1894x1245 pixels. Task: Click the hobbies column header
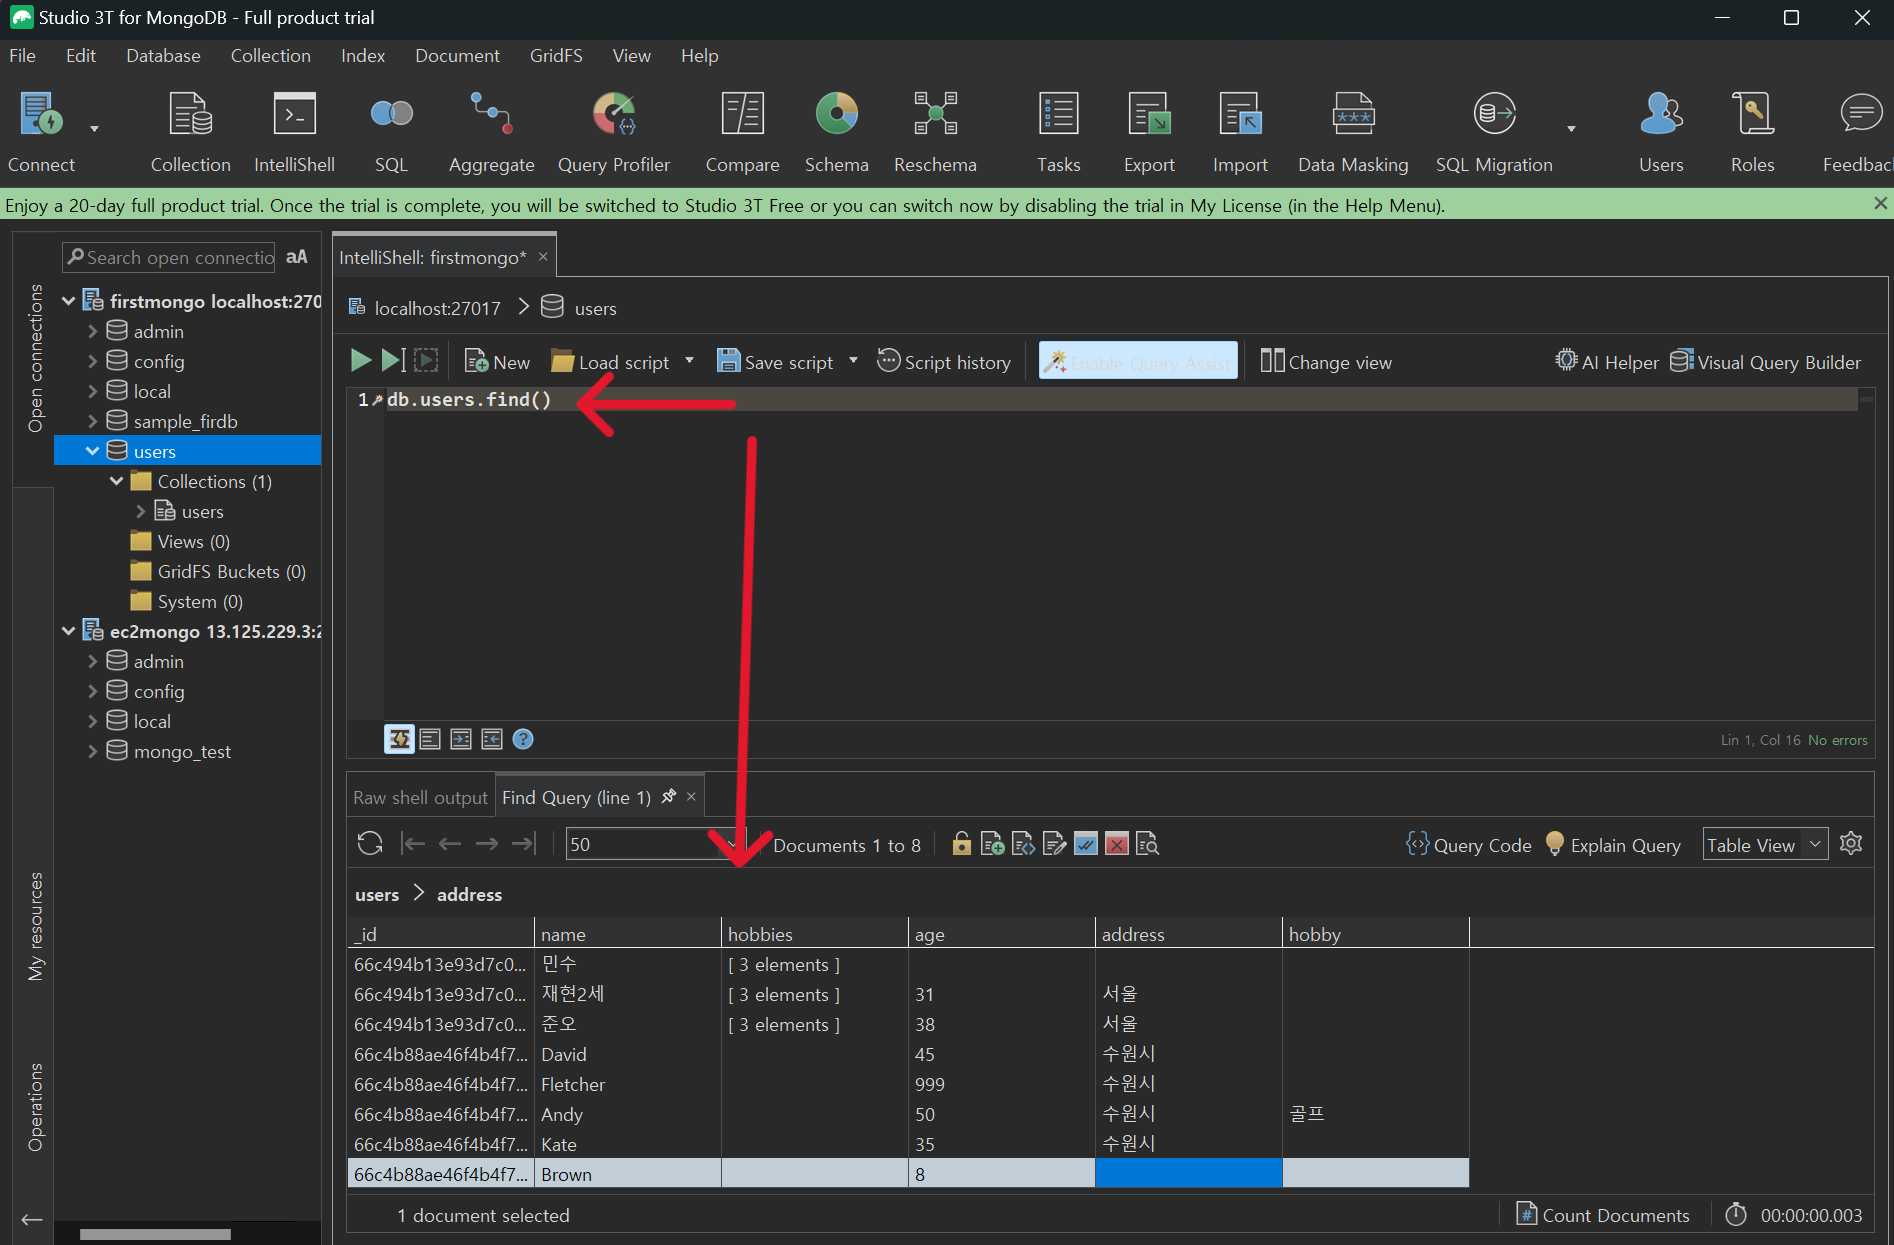814,934
